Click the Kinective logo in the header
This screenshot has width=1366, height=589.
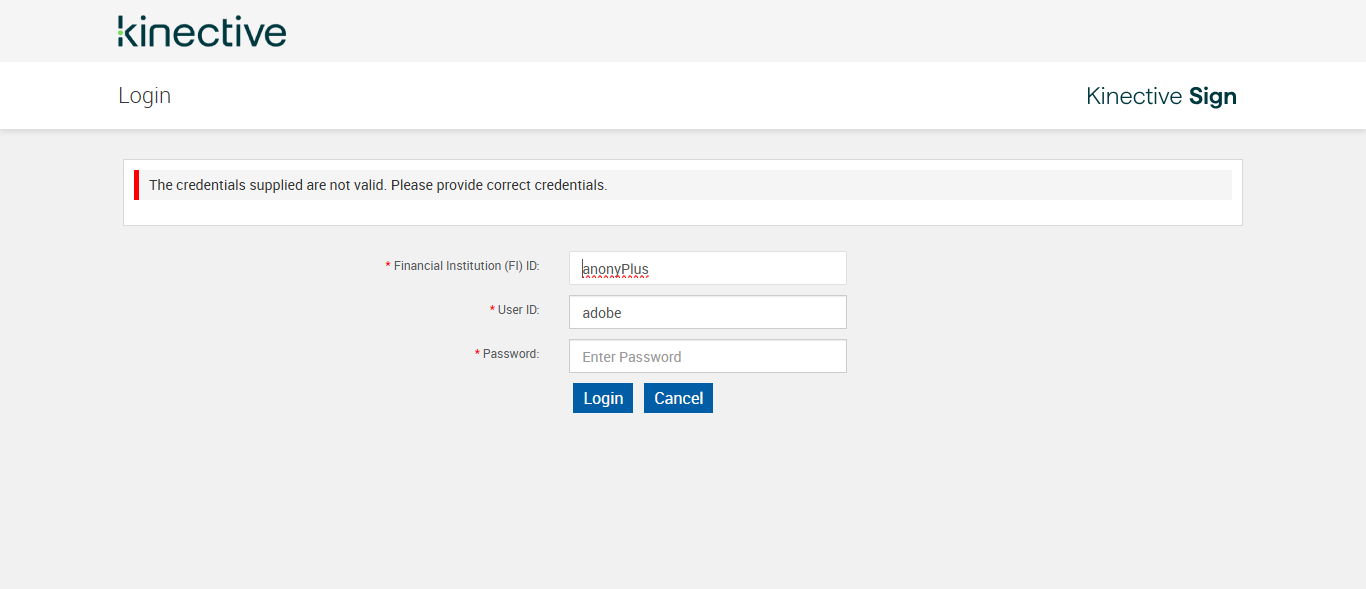pos(201,32)
